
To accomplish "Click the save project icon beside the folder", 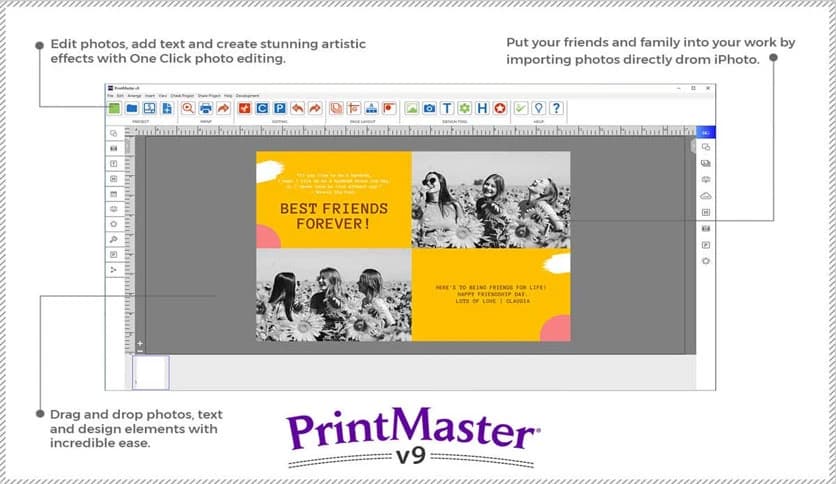I will click(x=149, y=108).
